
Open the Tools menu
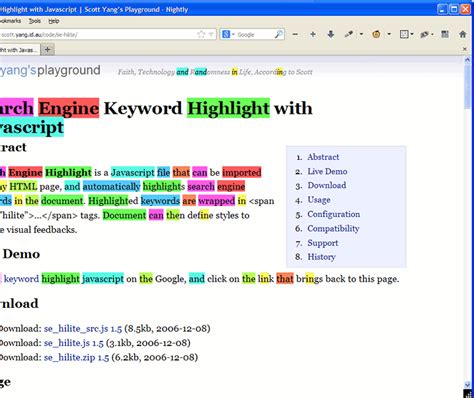(35, 21)
